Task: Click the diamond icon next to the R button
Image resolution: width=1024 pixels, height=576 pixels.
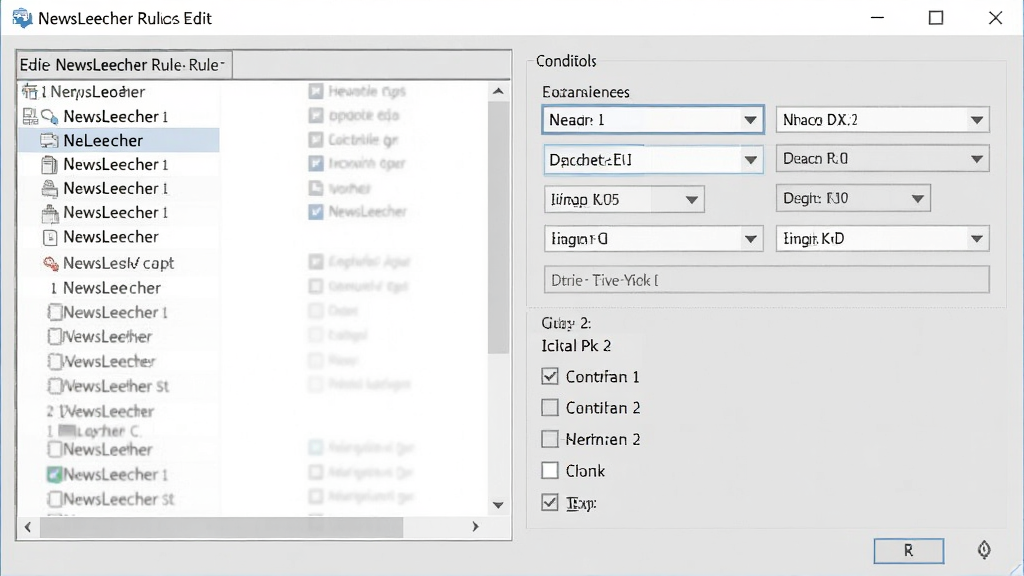Action: coord(984,550)
